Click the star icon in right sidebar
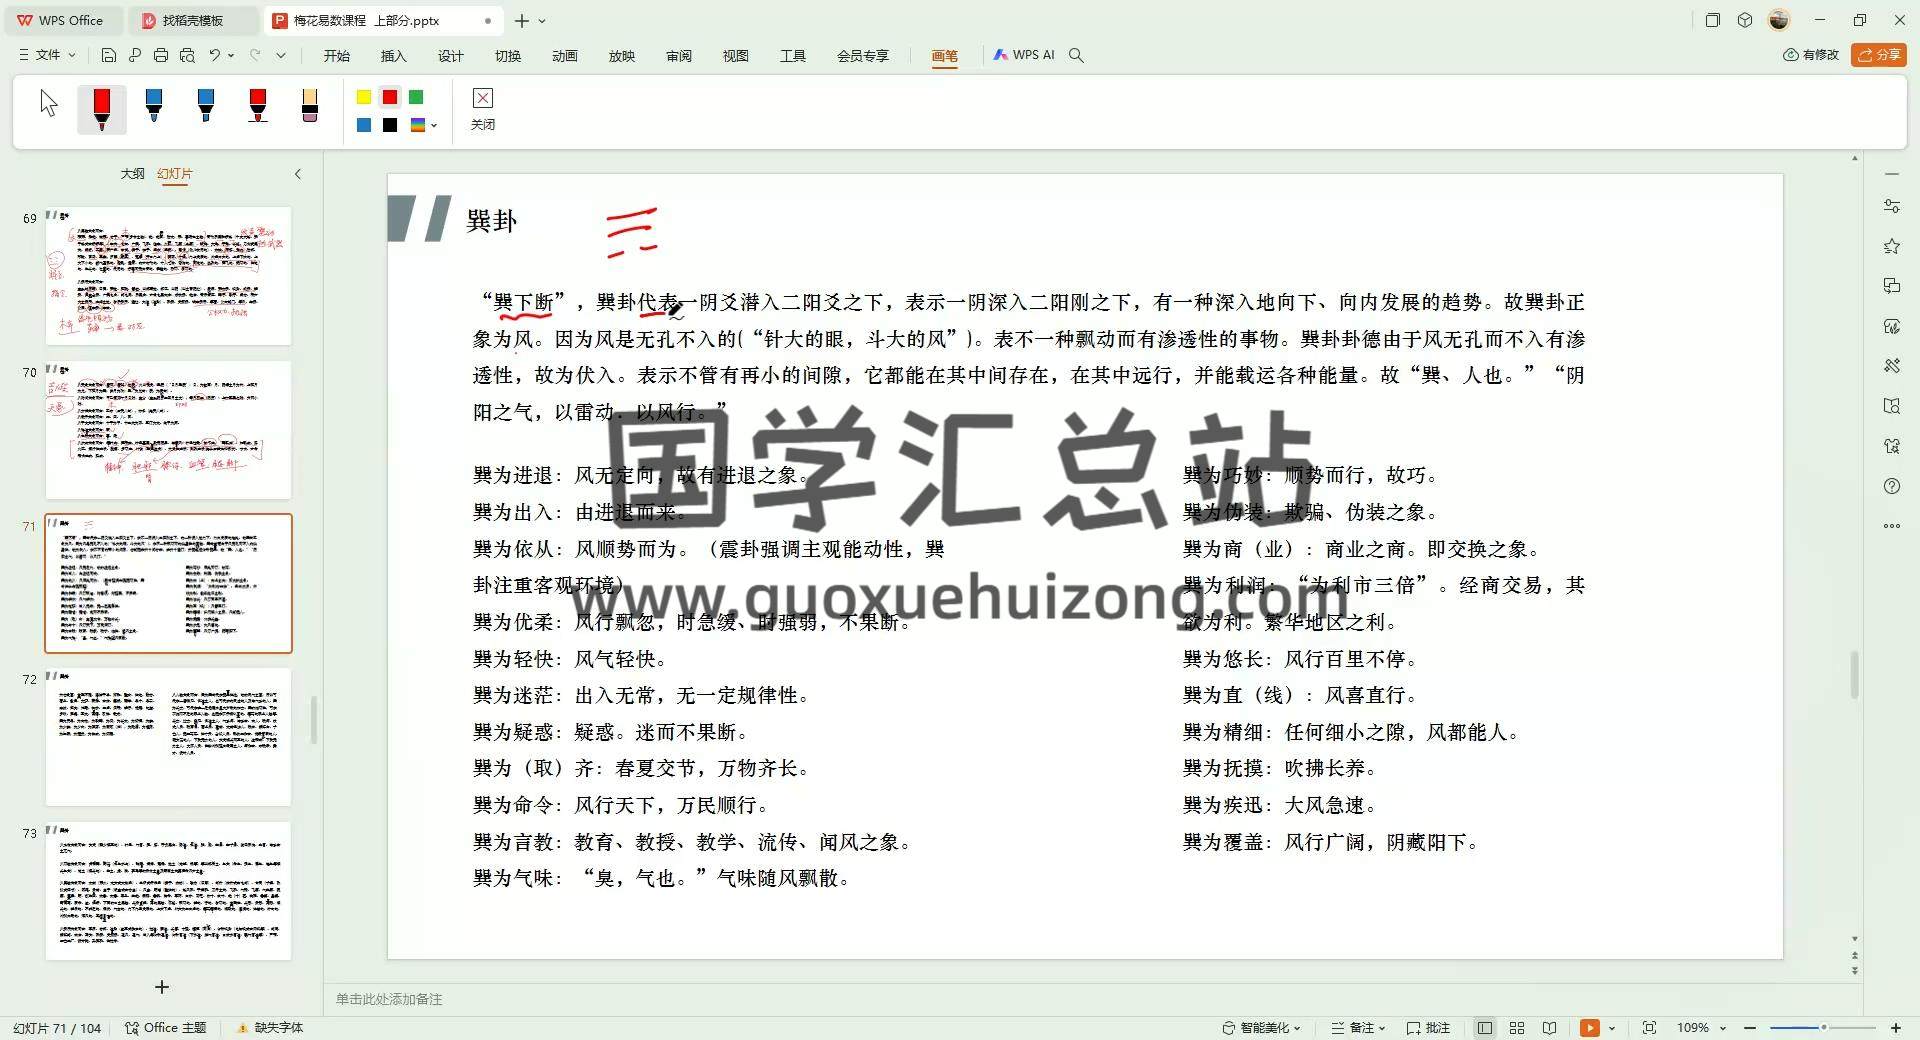 pyautogui.click(x=1891, y=246)
